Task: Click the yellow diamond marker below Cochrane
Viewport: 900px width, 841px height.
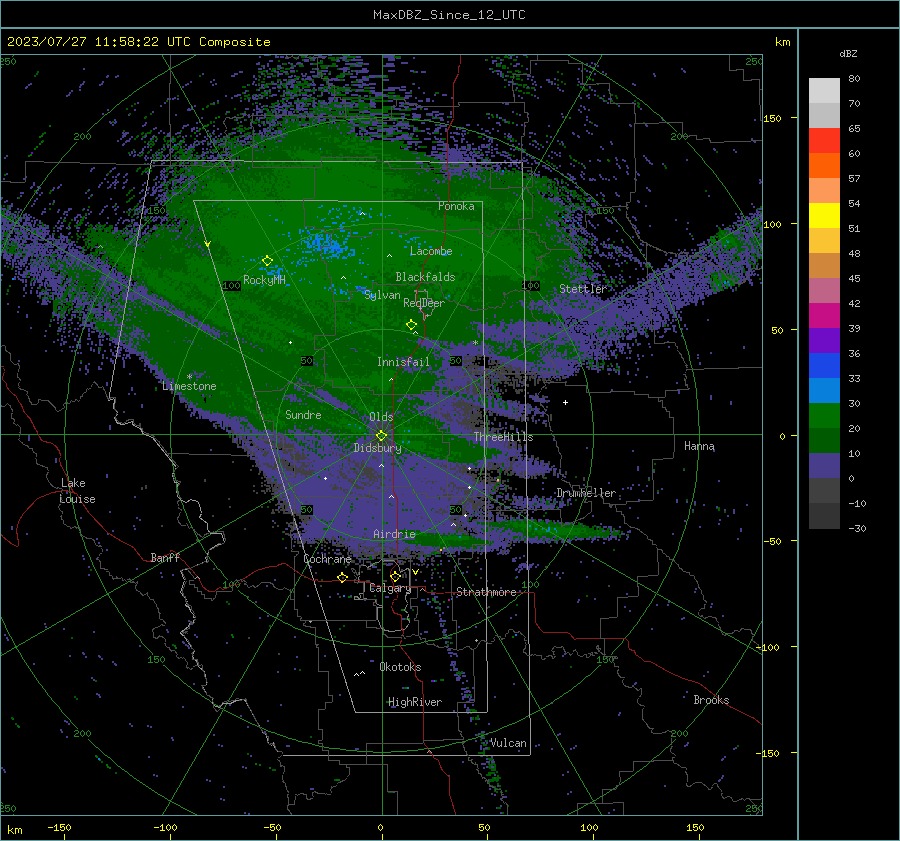Action: 343,577
